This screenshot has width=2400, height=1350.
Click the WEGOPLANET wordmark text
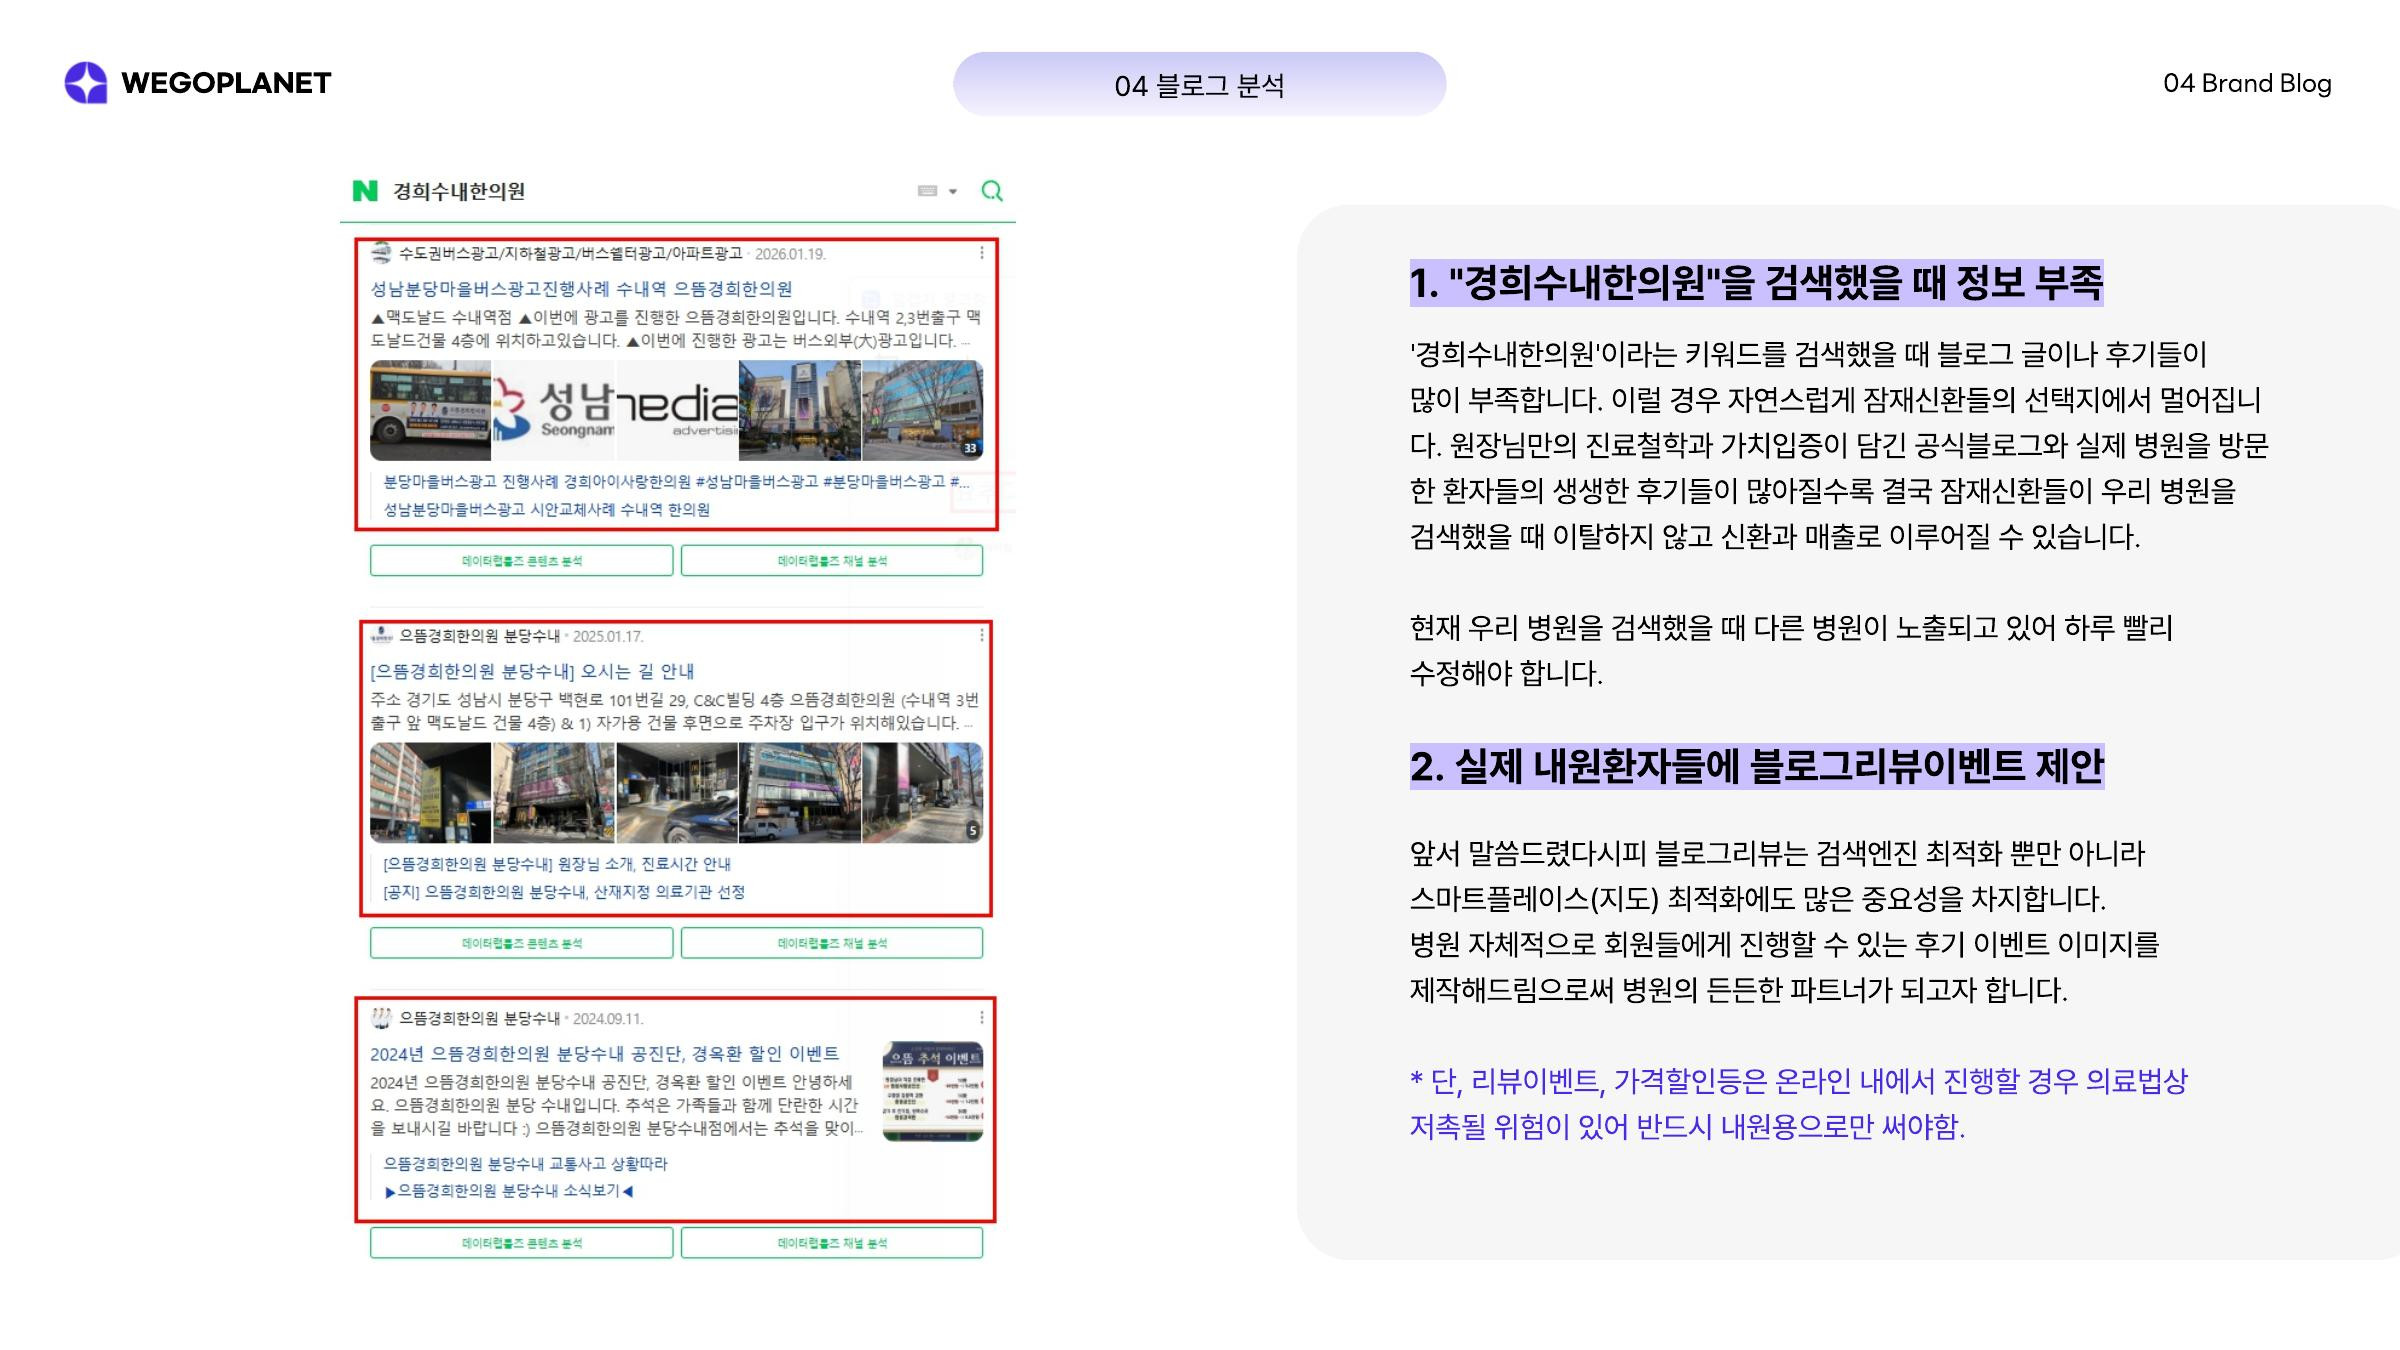(226, 83)
